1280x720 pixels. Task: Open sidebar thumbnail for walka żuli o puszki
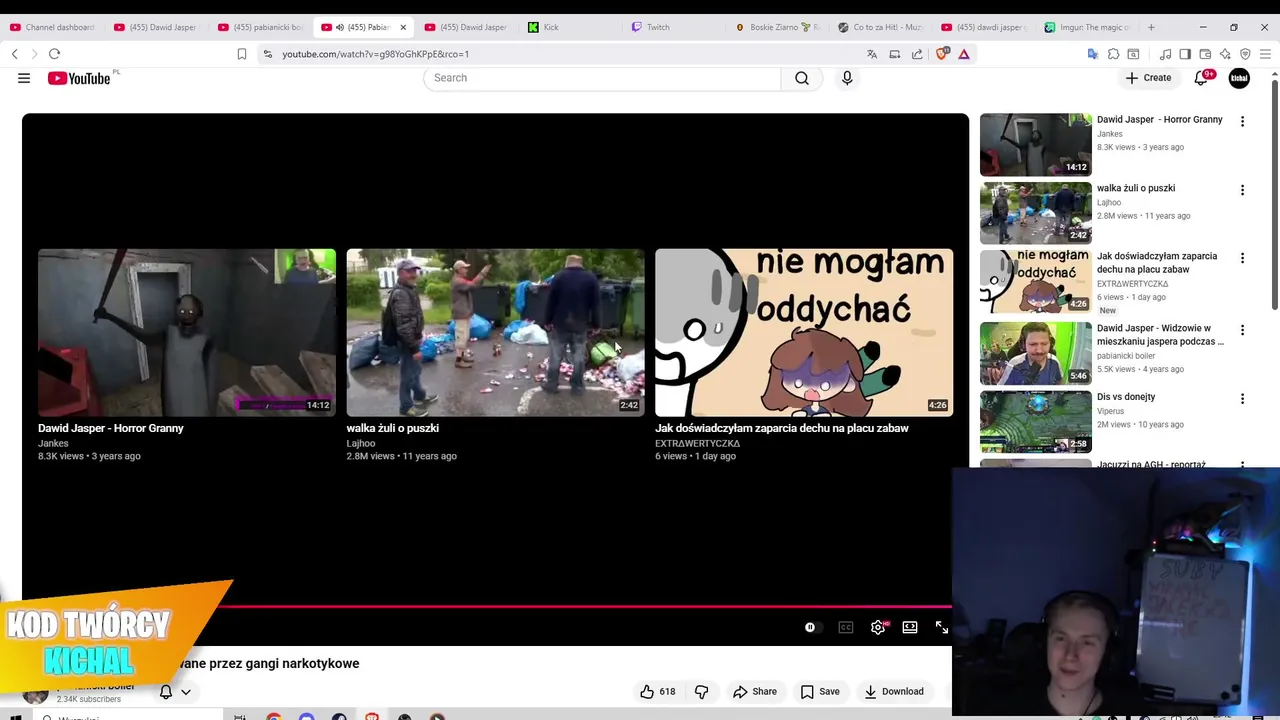[1036, 213]
